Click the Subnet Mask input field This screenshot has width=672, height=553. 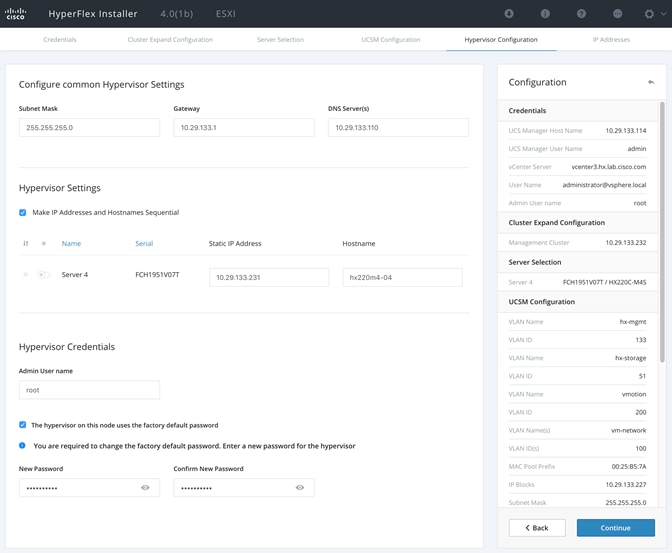point(90,128)
